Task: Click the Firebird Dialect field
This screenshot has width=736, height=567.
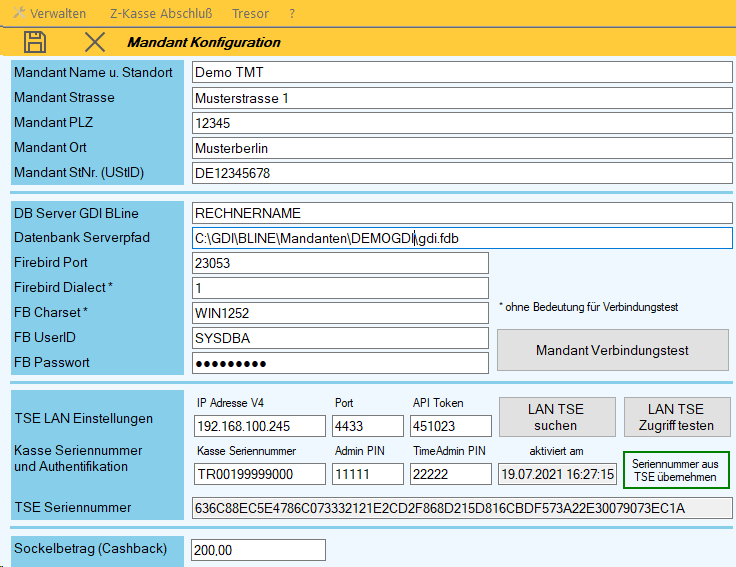Action: (340, 288)
